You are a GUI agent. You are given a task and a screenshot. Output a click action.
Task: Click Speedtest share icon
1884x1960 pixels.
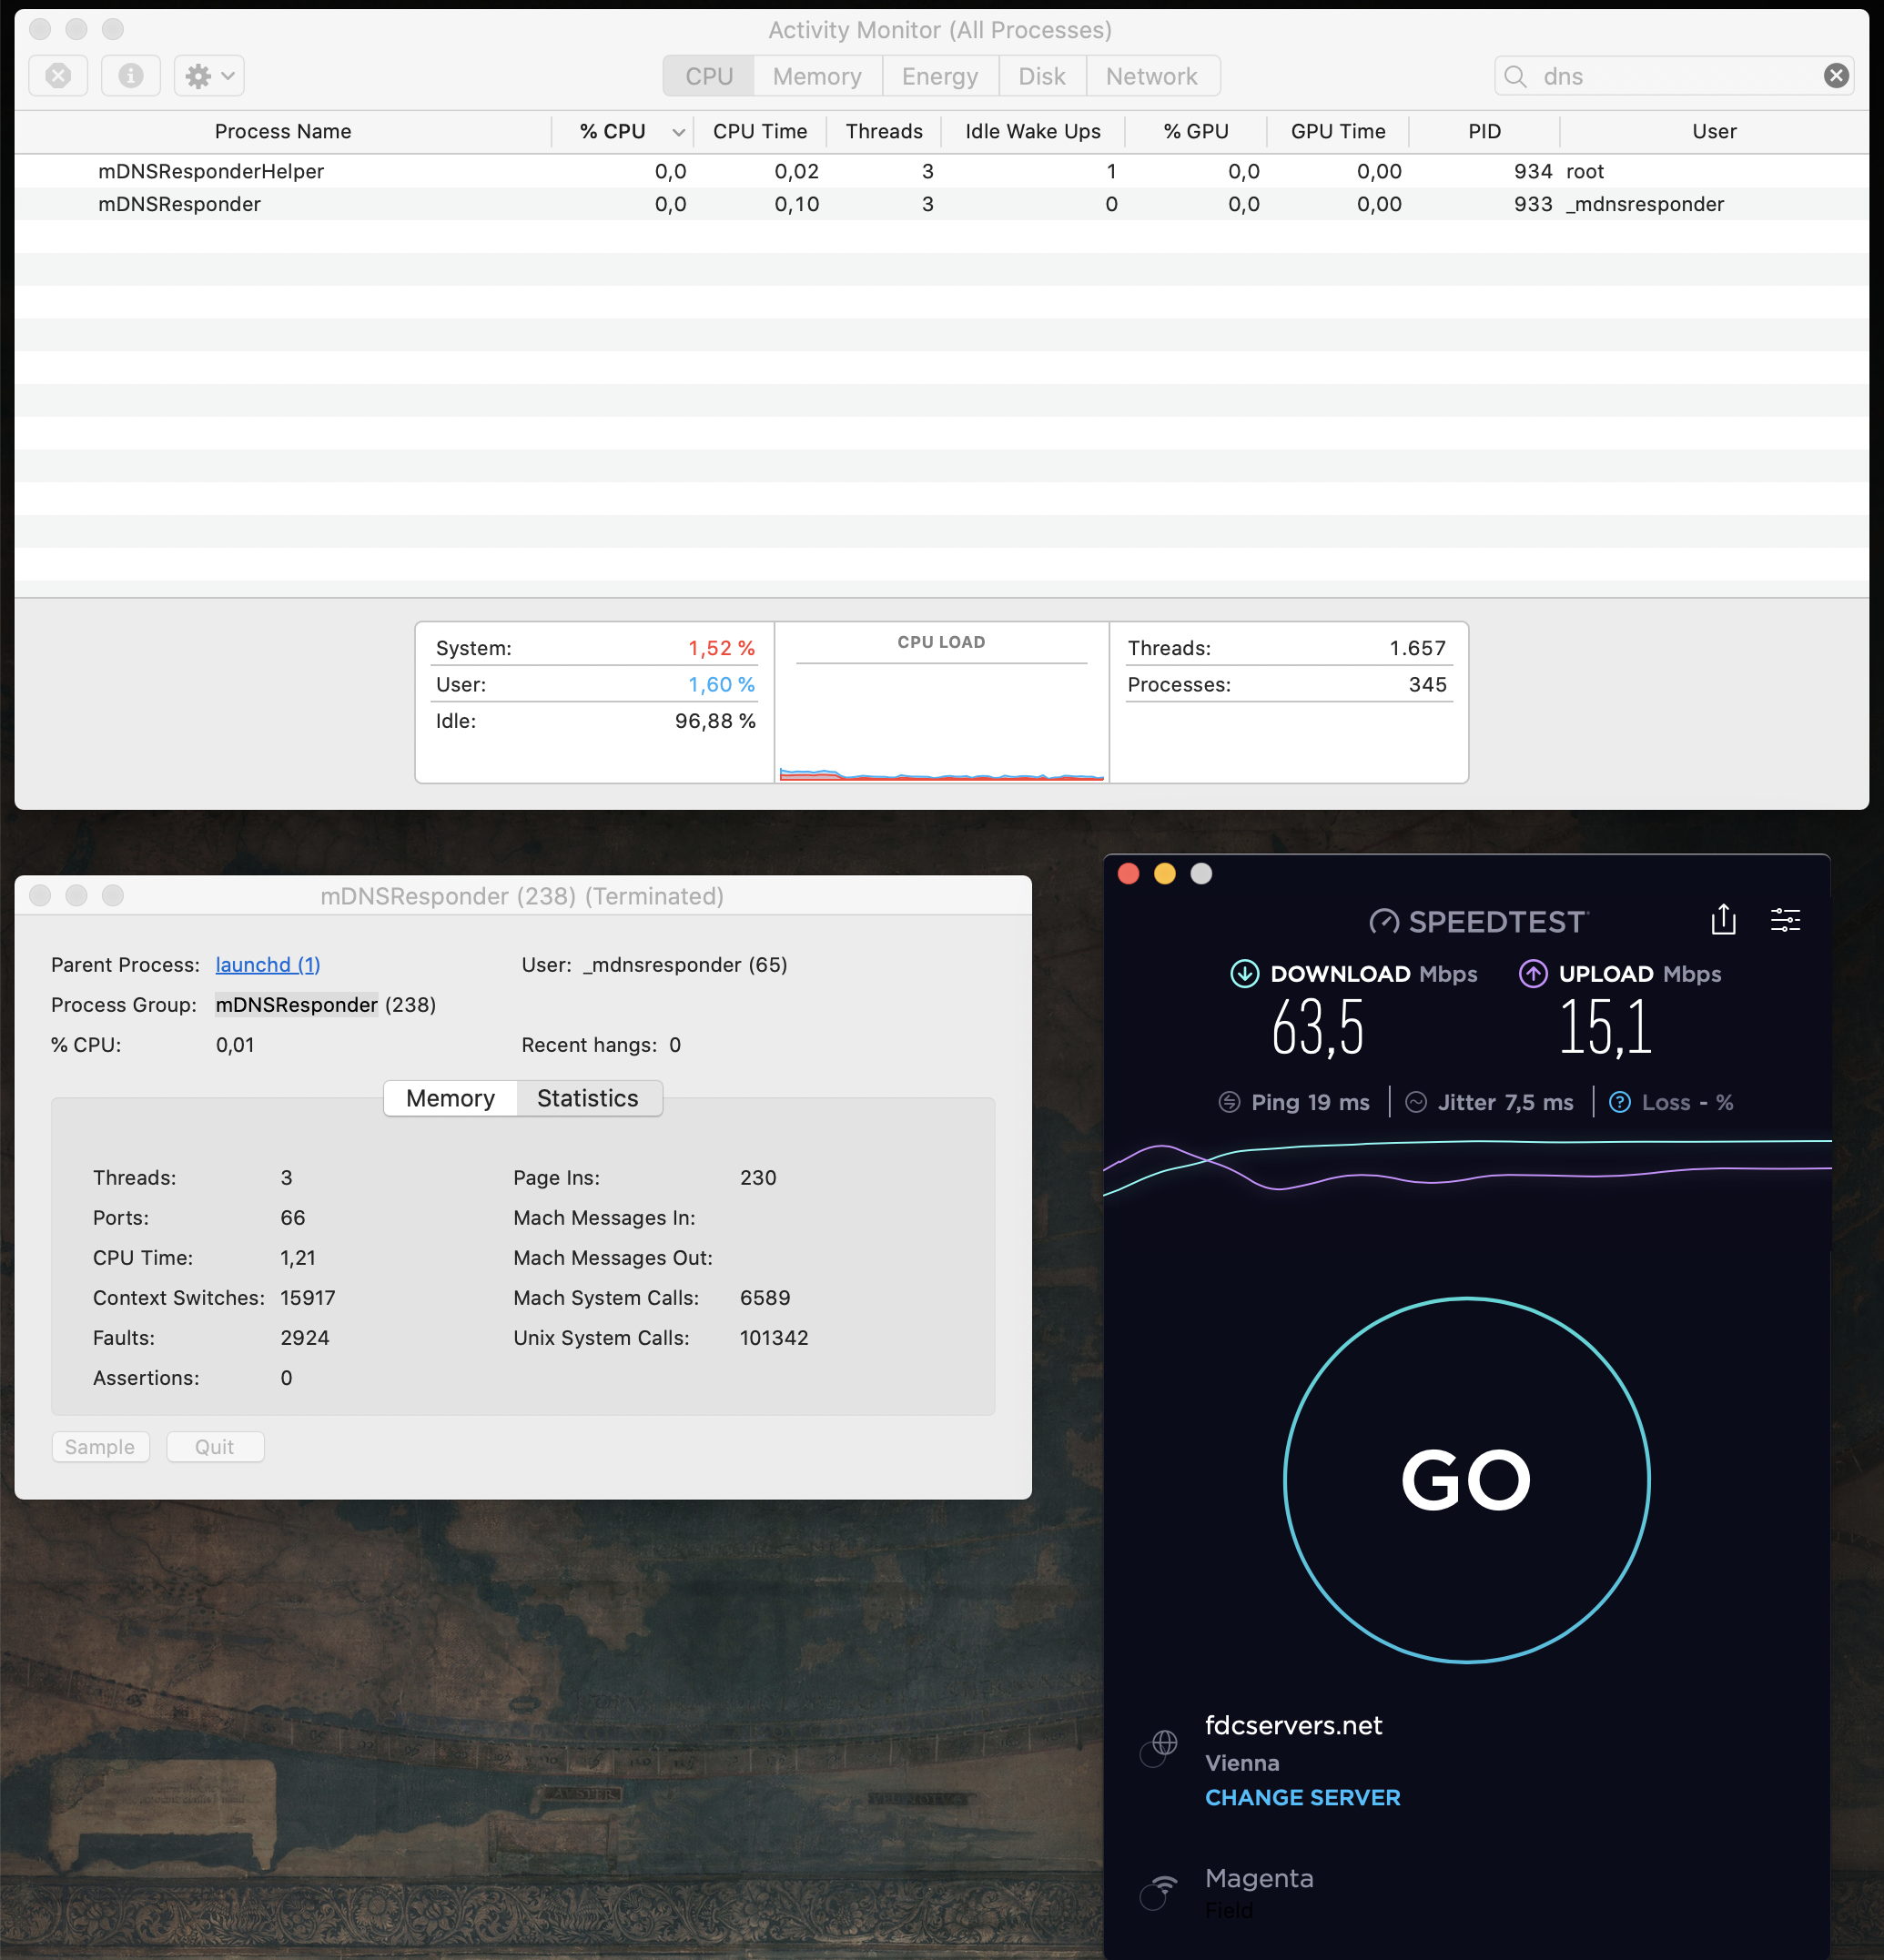1722,920
